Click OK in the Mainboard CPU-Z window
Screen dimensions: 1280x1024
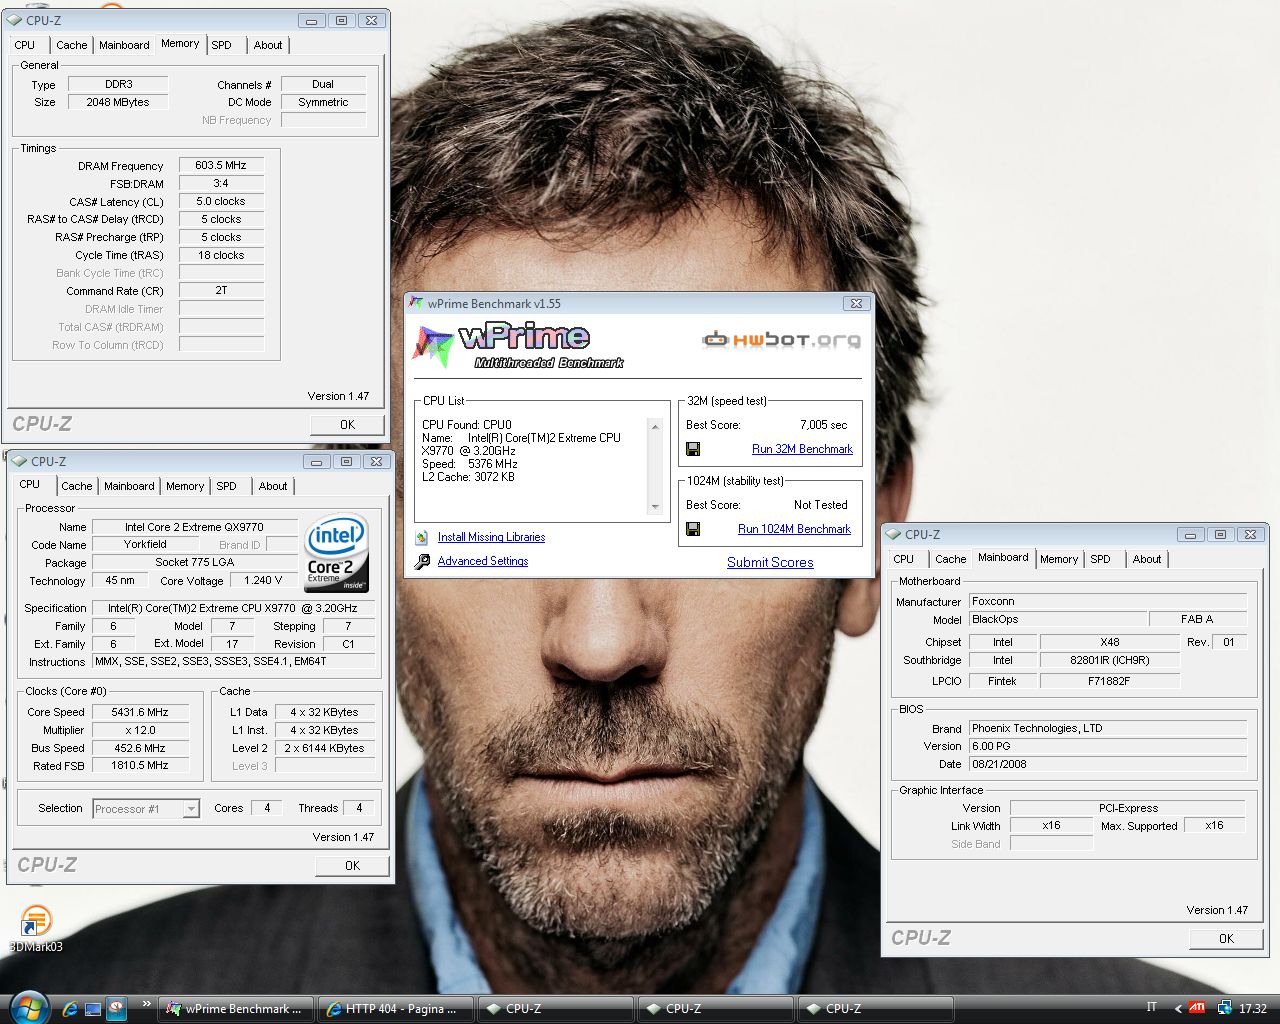pyautogui.click(x=1226, y=938)
